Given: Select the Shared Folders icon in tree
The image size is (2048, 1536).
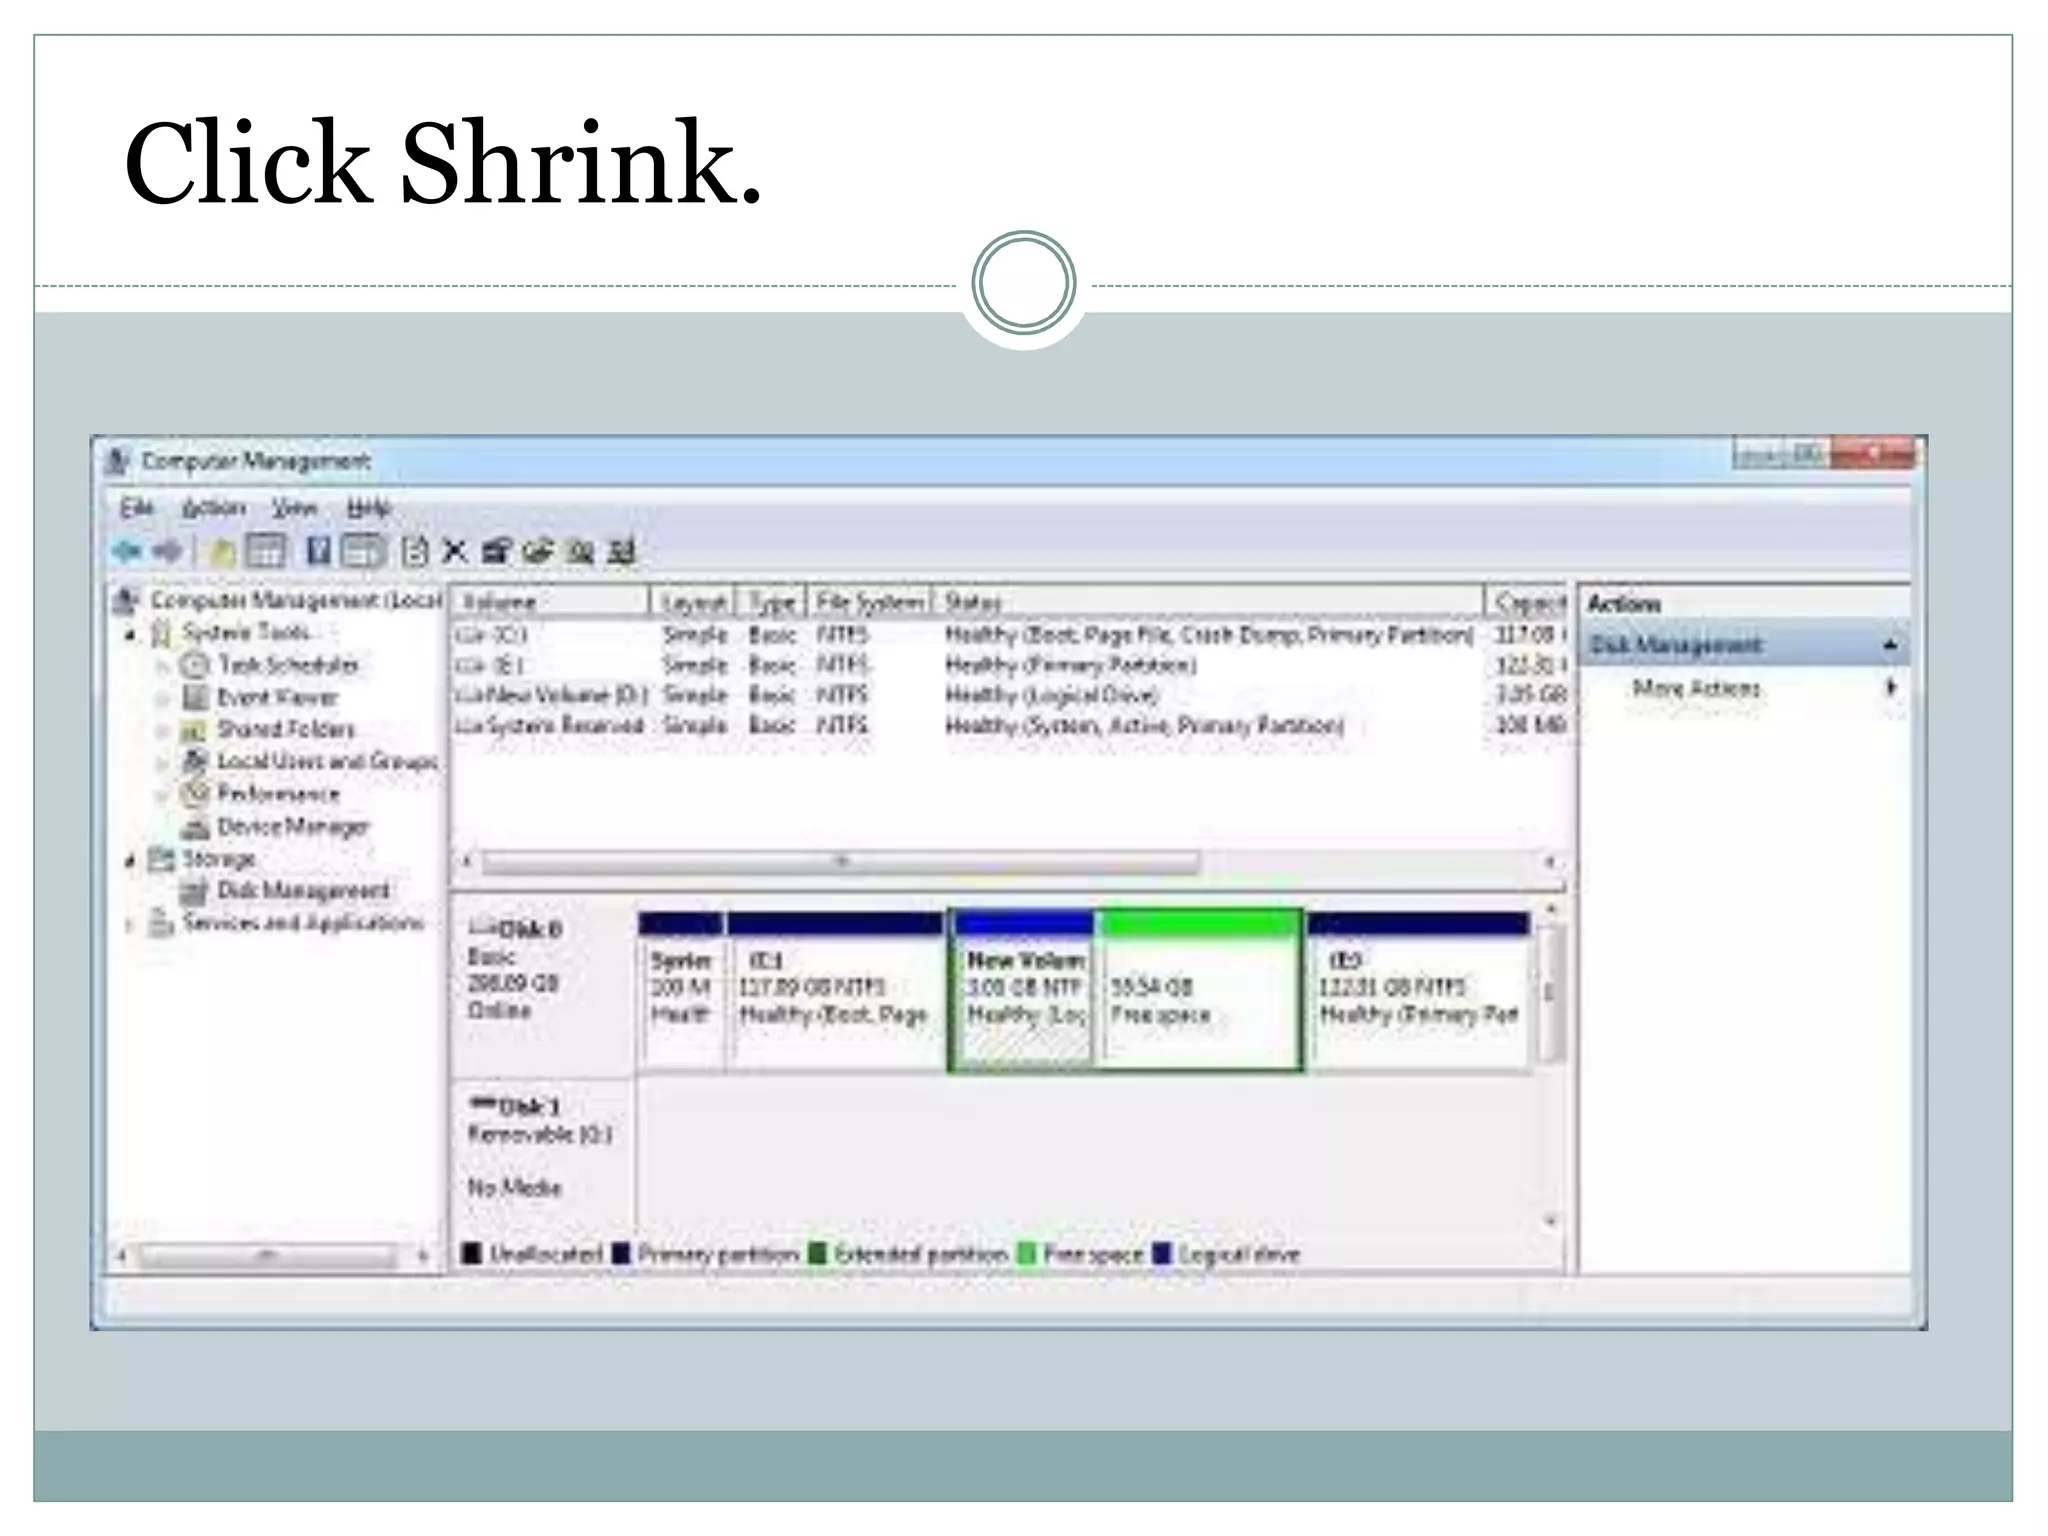Looking at the screenshot, I should click(x=194, y=730).
